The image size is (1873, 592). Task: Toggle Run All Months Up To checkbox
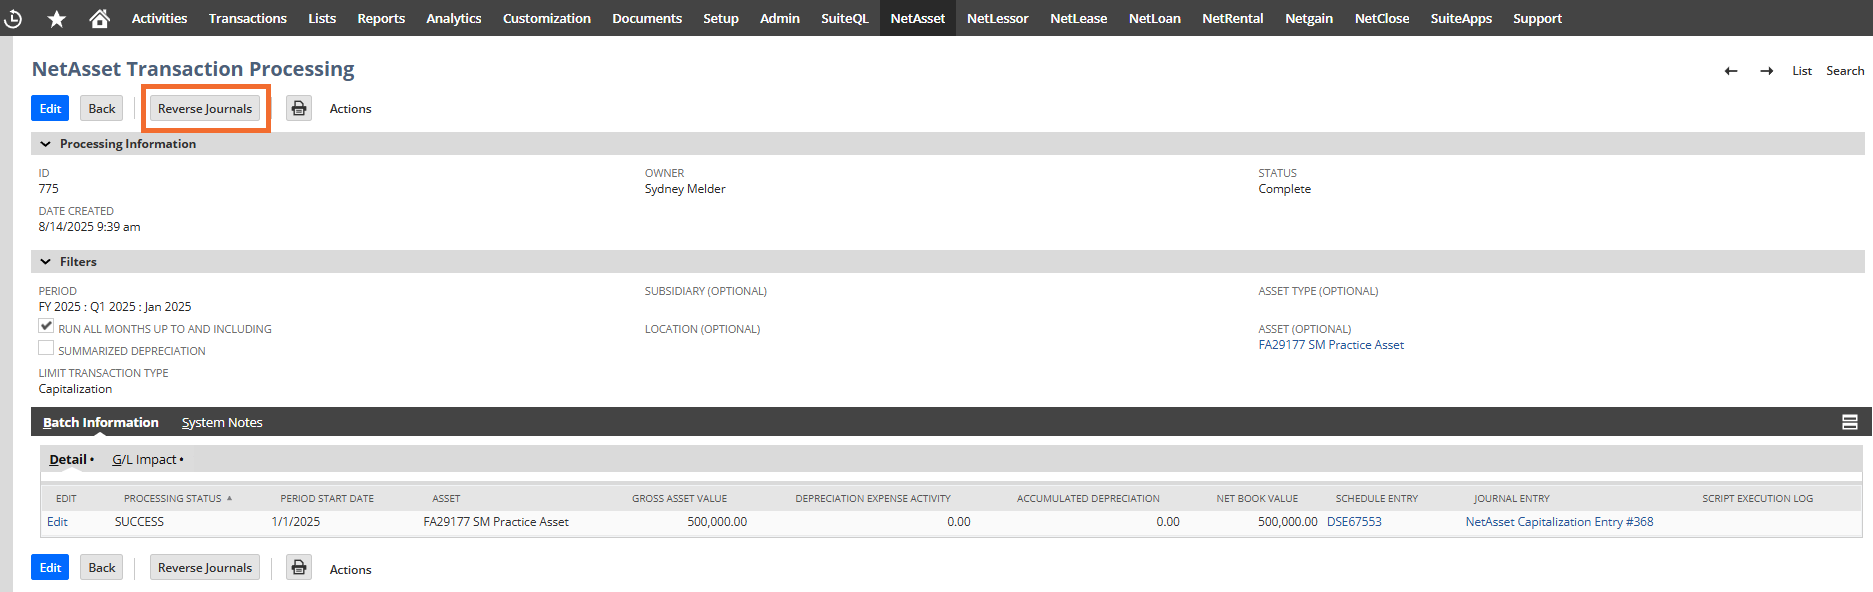pos(46,326)
